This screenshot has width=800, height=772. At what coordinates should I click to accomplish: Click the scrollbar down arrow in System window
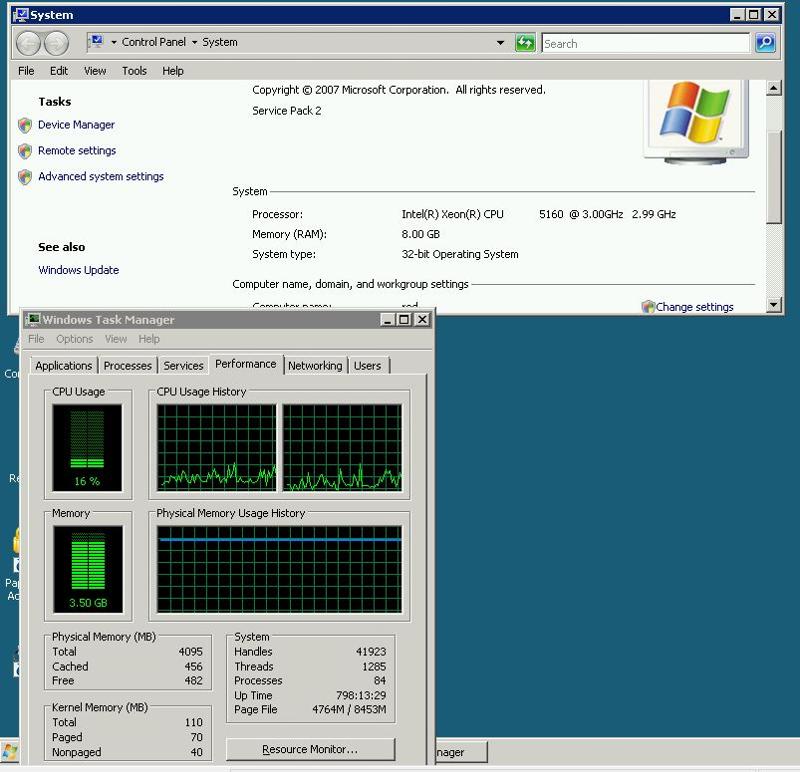773,305
